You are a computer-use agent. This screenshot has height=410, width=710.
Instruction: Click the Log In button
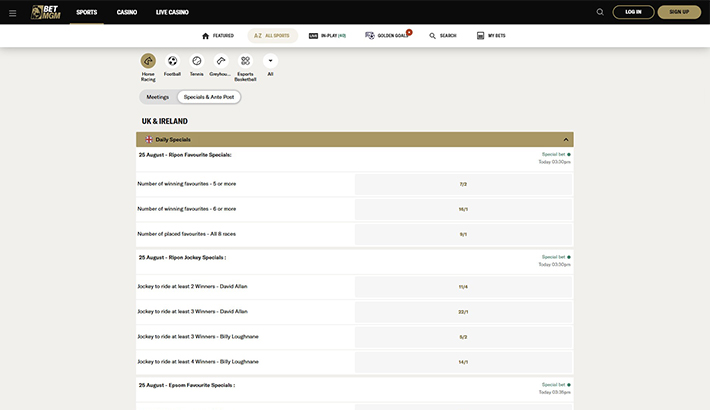coord(633,12)
